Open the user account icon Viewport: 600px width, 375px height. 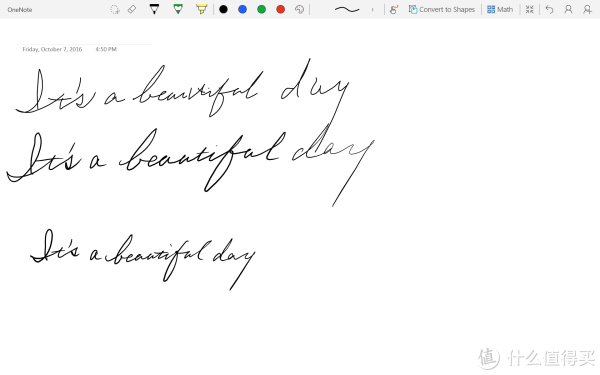coord(568,9)
